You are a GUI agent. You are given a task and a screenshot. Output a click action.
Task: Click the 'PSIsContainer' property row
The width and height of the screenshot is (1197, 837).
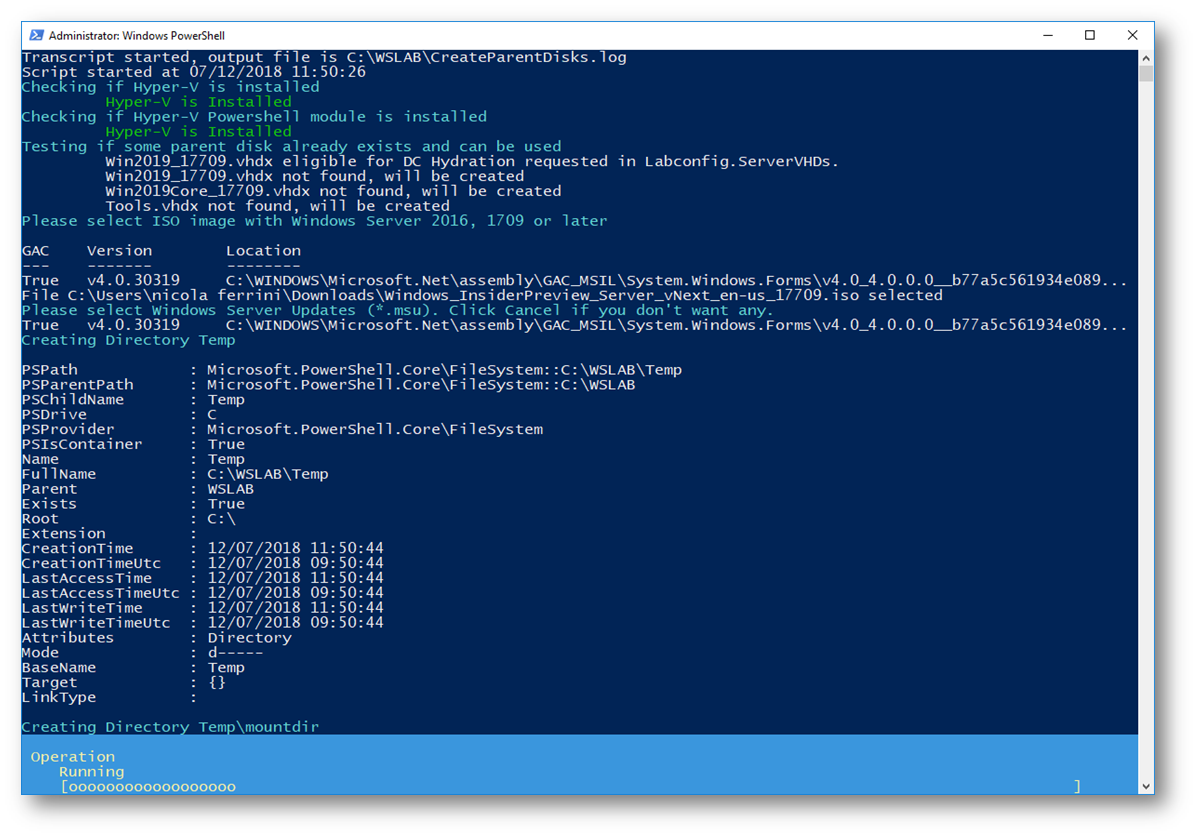[133, 444]
